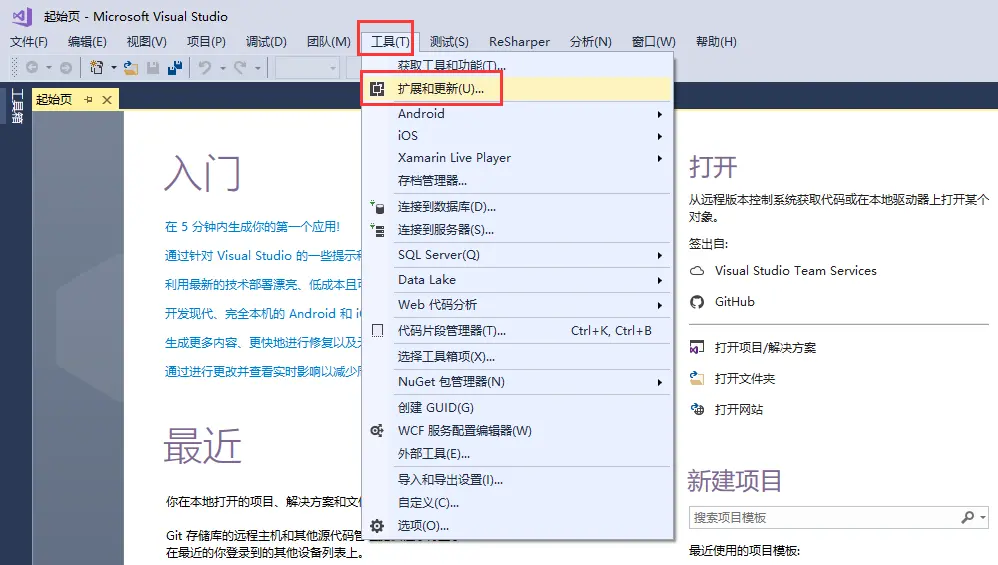998x565 pixels.
Task: Click the Navigate Forward toolbar icon
Action: 66,67
